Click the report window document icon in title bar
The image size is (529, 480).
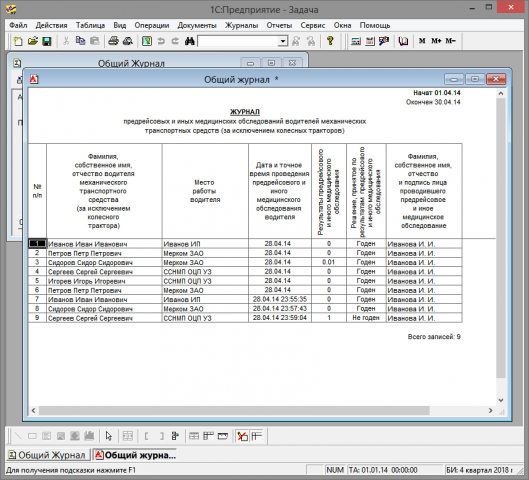click(x=34, y=79)
